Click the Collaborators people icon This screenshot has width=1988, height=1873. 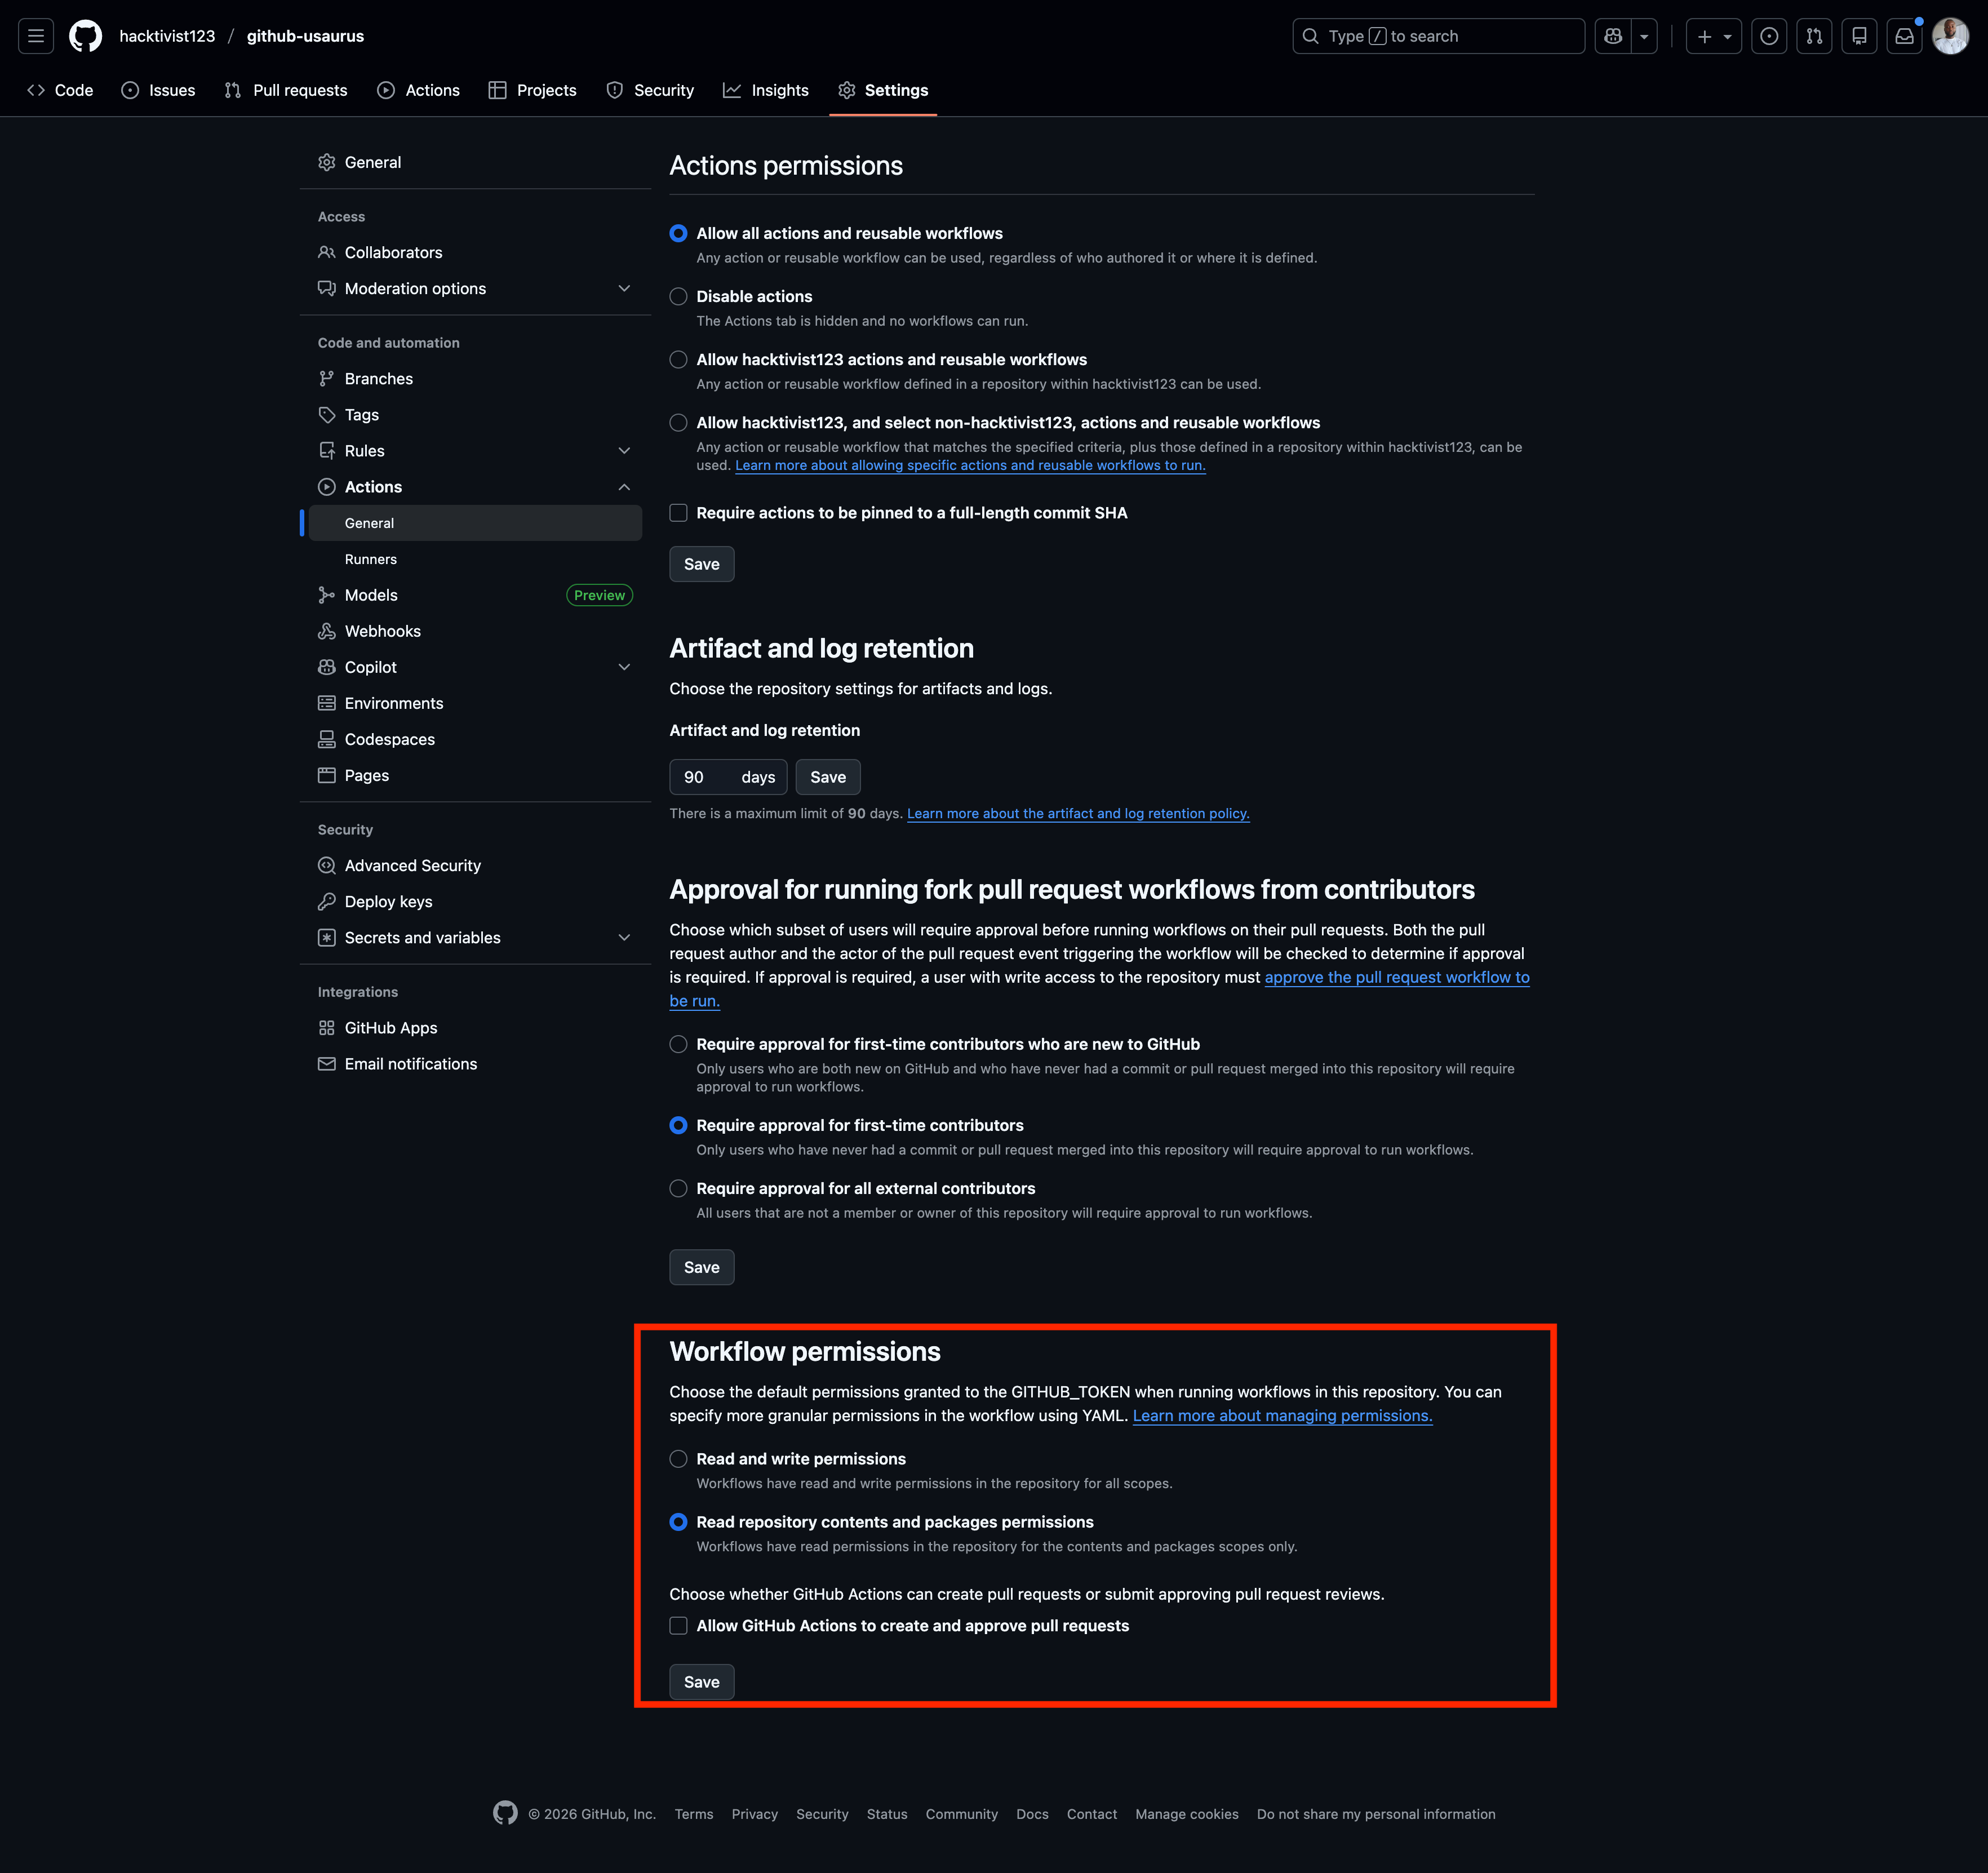point(326,252)
